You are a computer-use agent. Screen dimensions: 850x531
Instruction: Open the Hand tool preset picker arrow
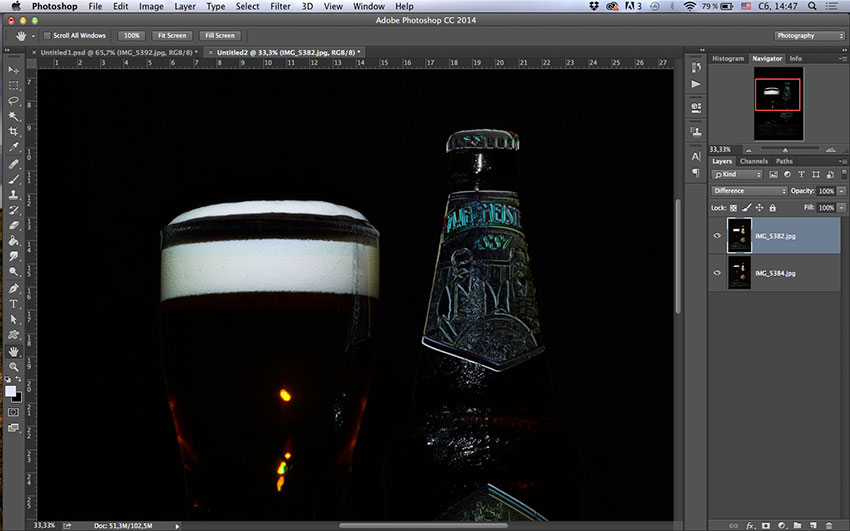33,36
